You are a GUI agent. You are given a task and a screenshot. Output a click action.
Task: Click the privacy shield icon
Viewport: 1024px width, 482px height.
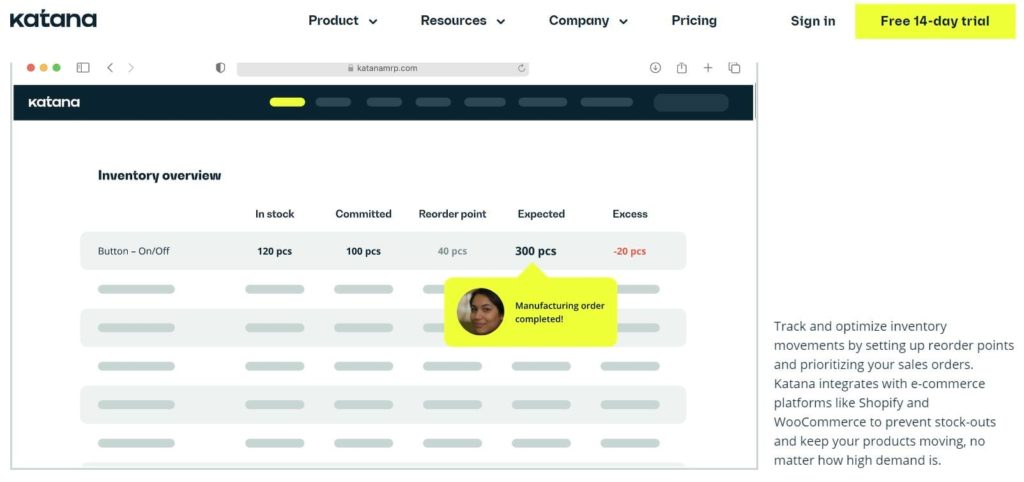pos(221,67)
